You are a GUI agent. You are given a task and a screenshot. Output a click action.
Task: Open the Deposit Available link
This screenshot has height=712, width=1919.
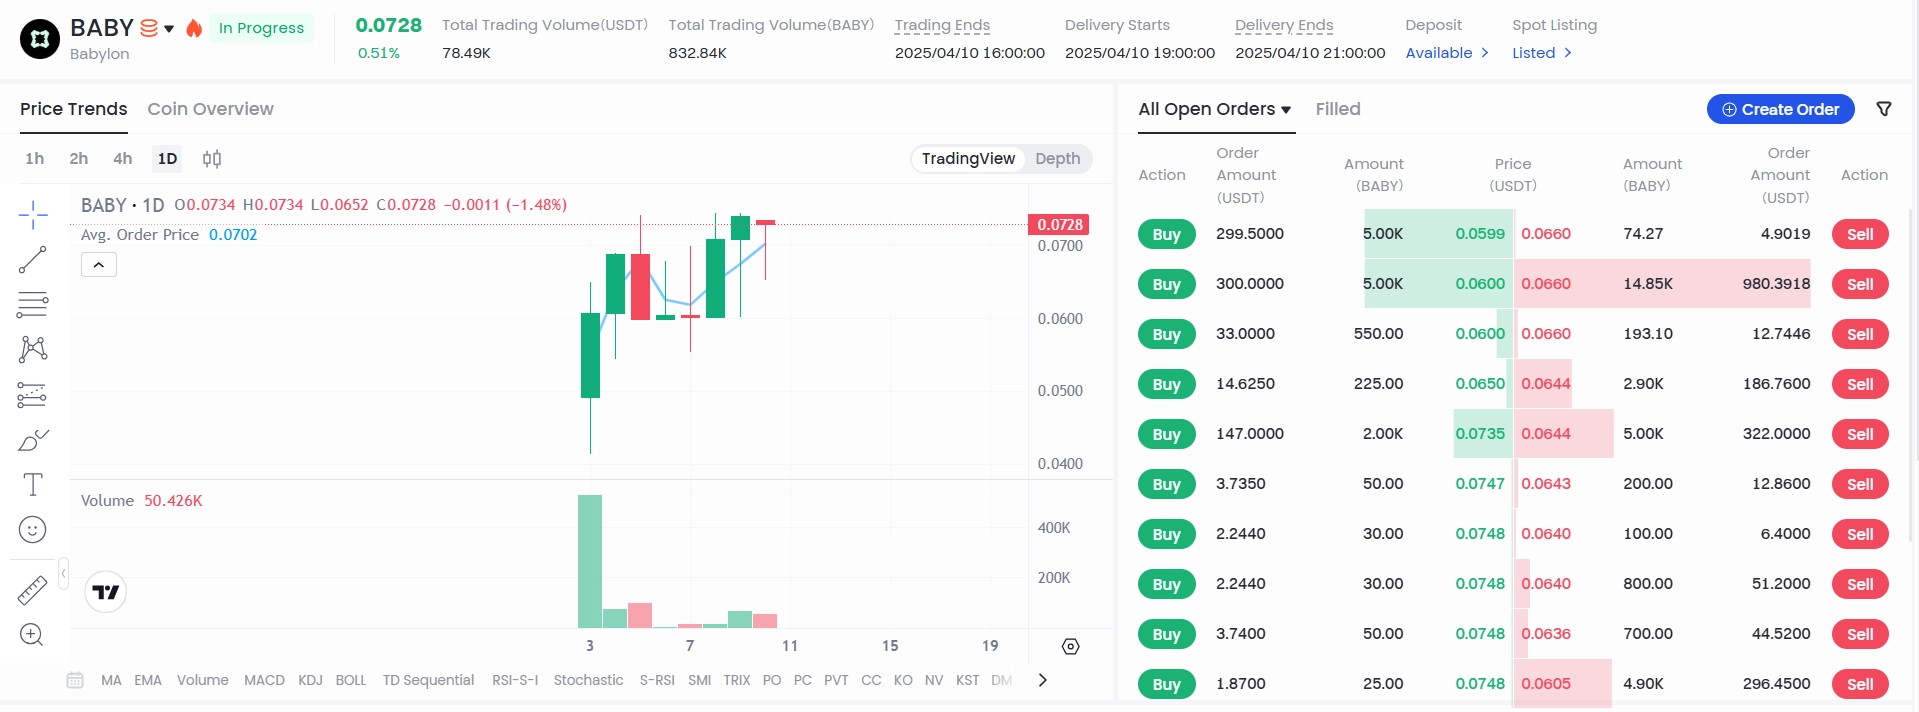coord(1447,53)
